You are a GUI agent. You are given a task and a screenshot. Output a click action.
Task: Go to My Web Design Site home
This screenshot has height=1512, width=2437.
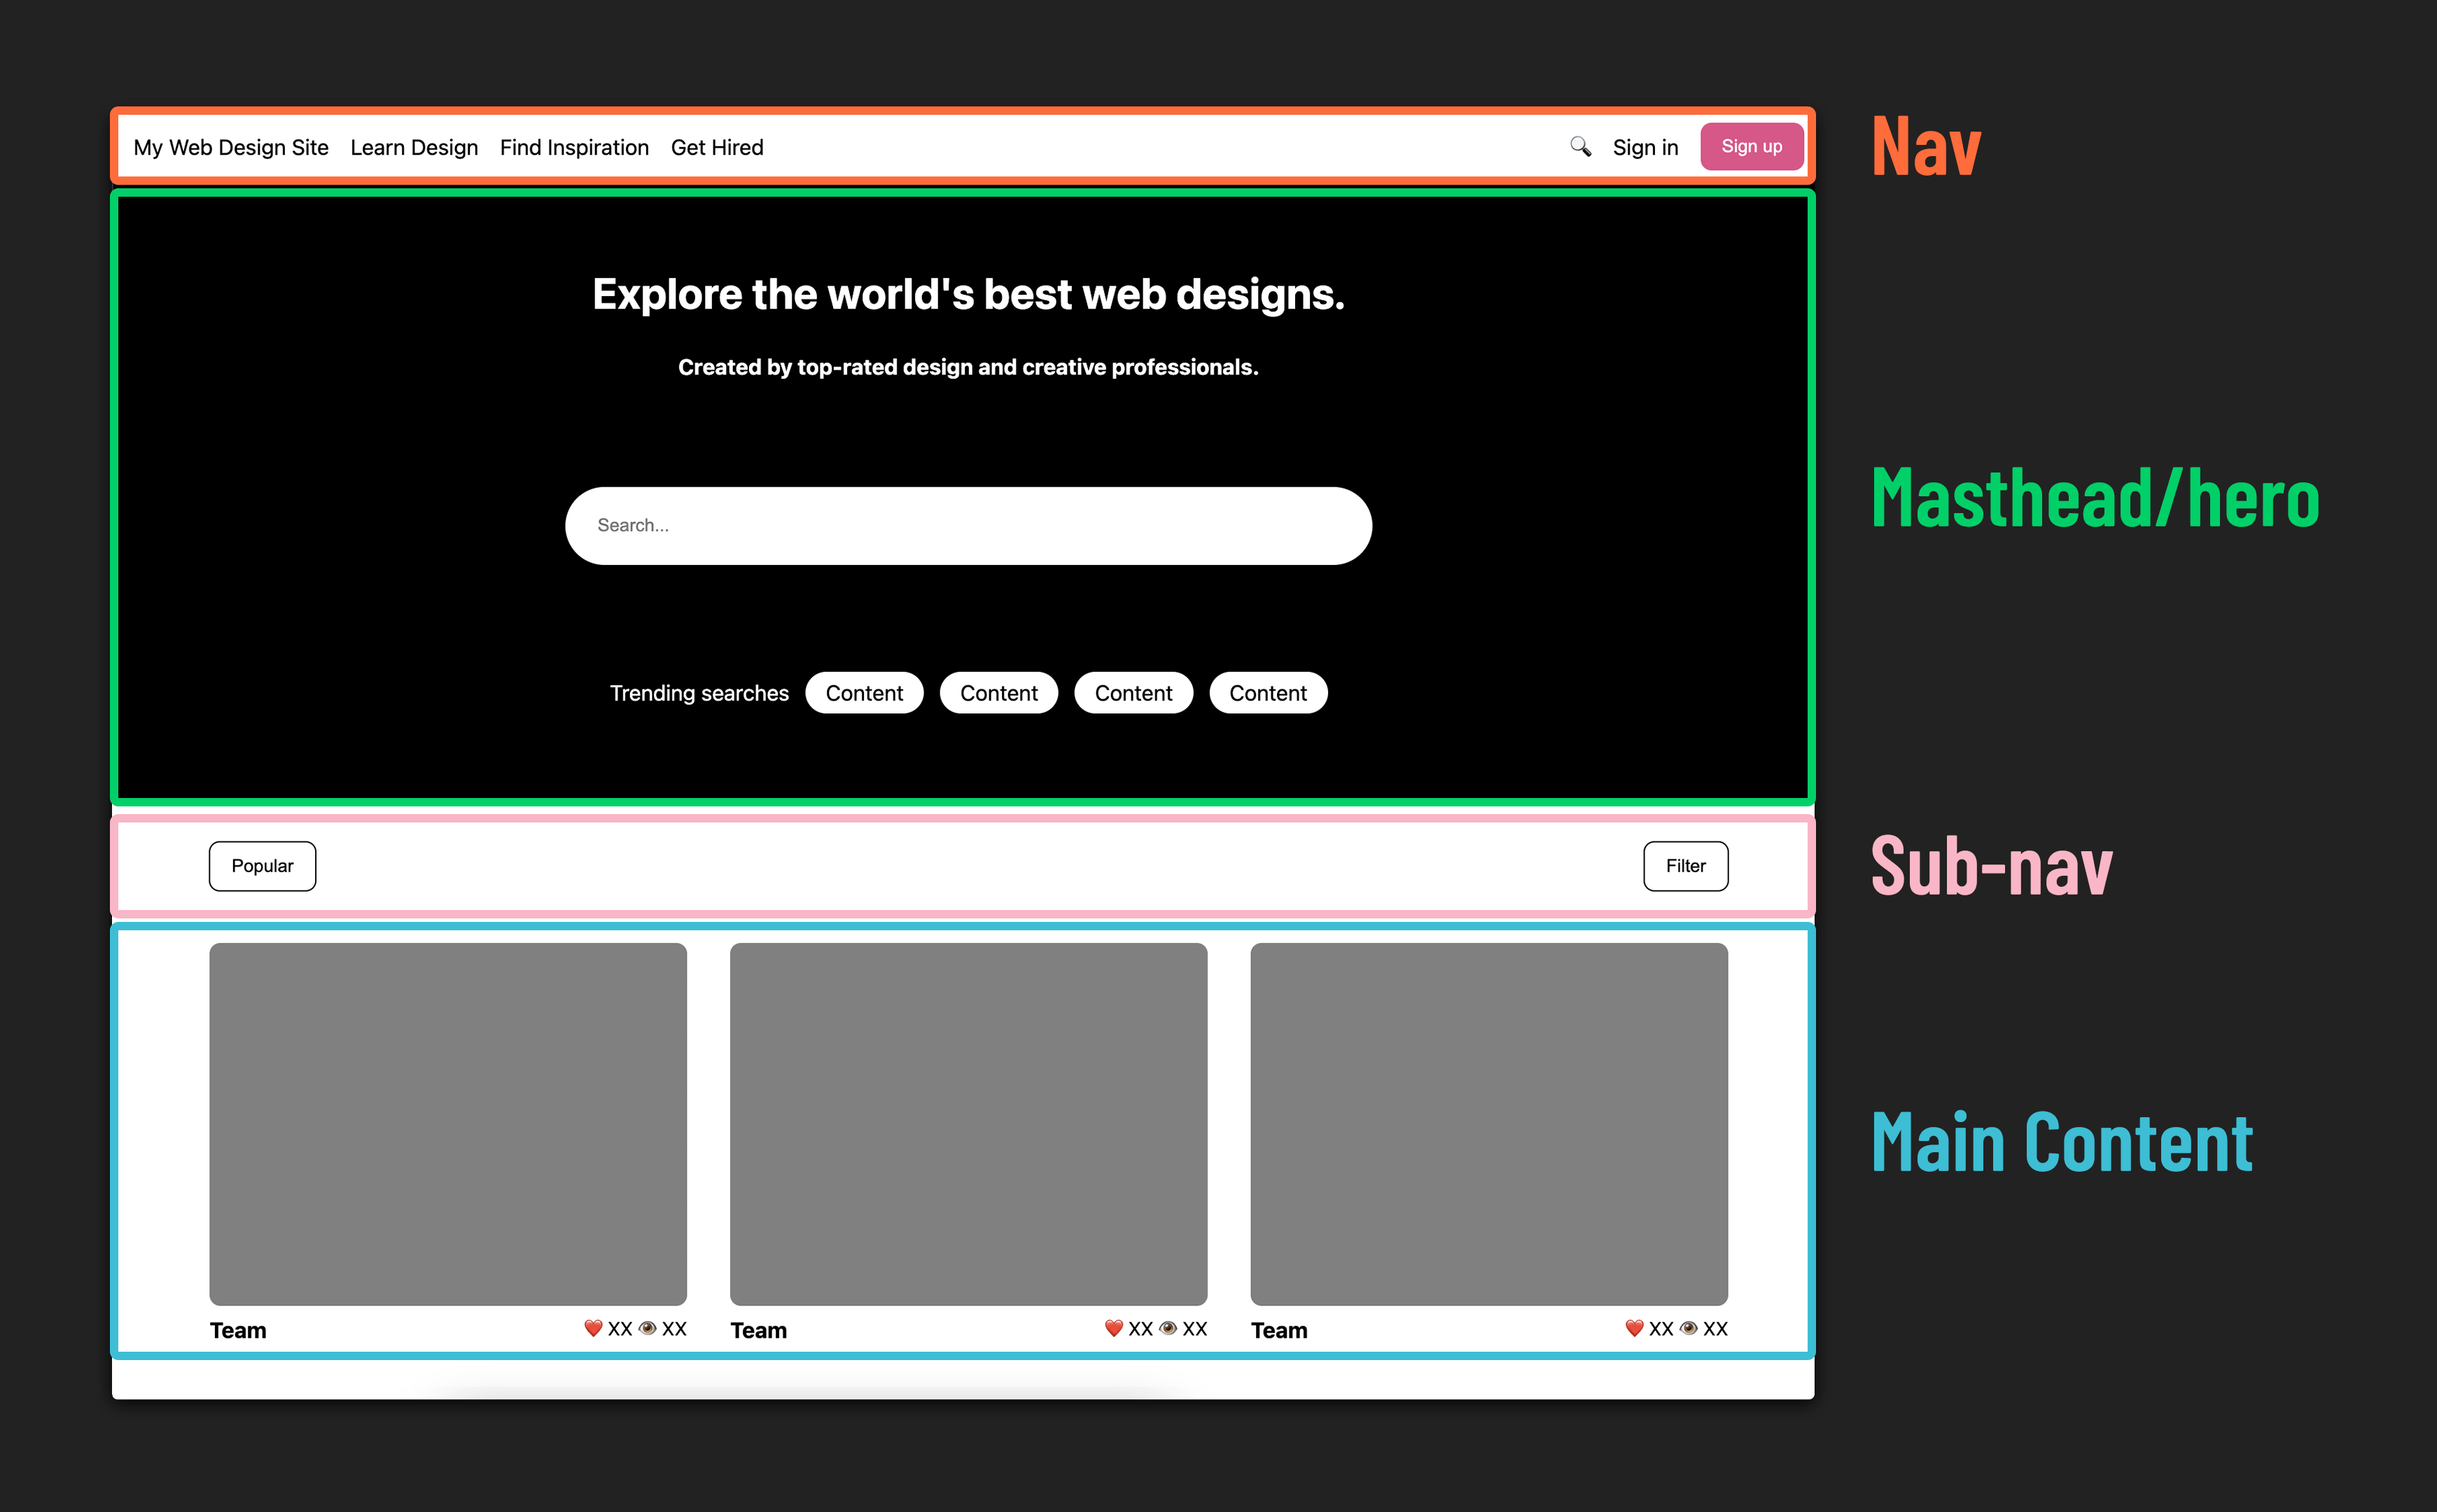pos(231,148)
